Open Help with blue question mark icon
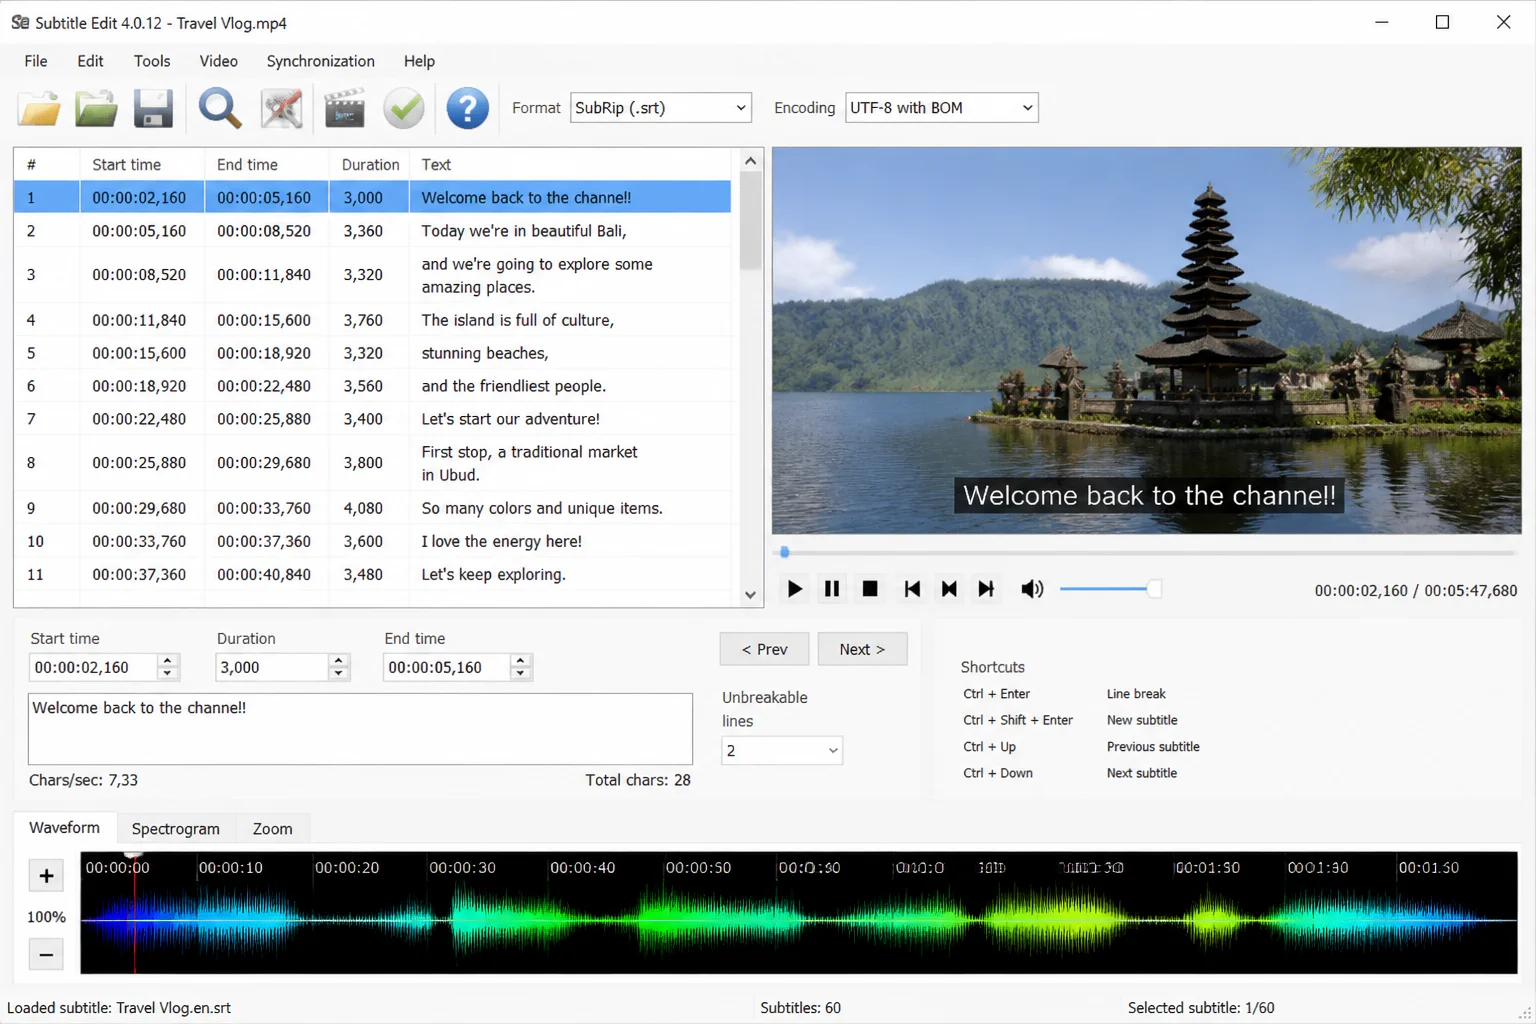Viewport: 1536px width, 1024px height. coord(467,108)
